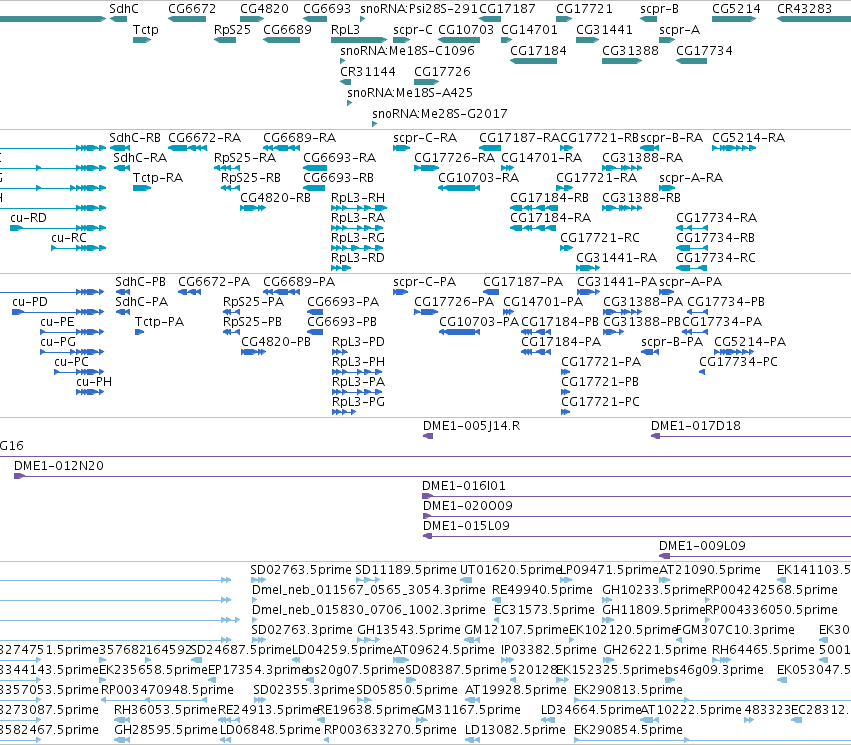The height and width of the screenshot is (745, 851).
Task: Select the CG17721-PC protein label
Action: click(600, 402)
